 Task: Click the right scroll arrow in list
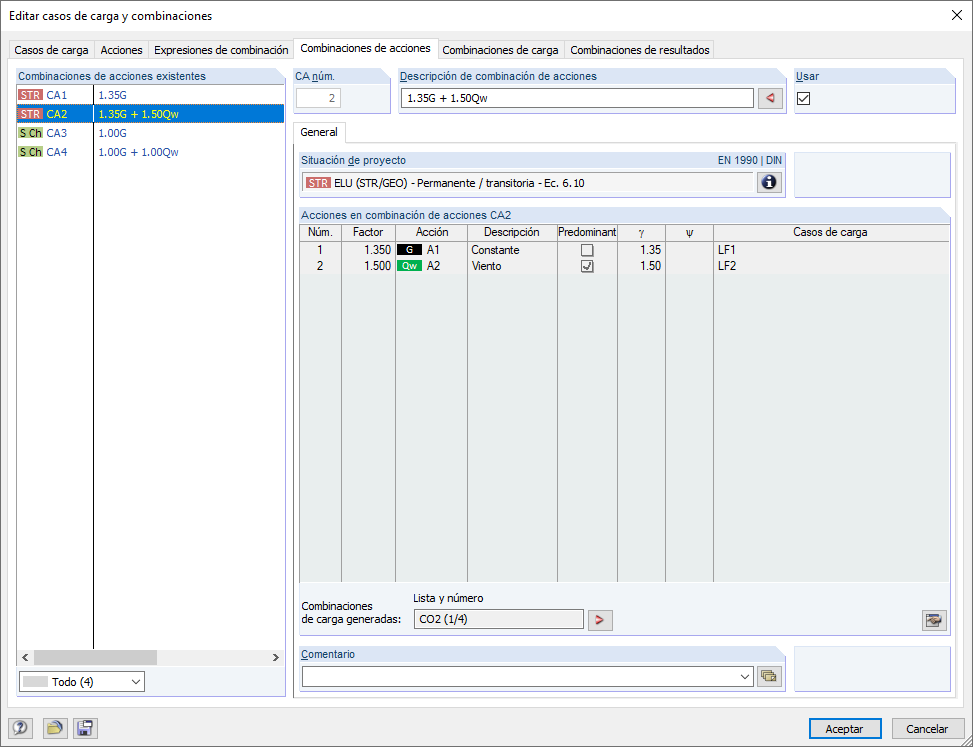coord(276,658)
